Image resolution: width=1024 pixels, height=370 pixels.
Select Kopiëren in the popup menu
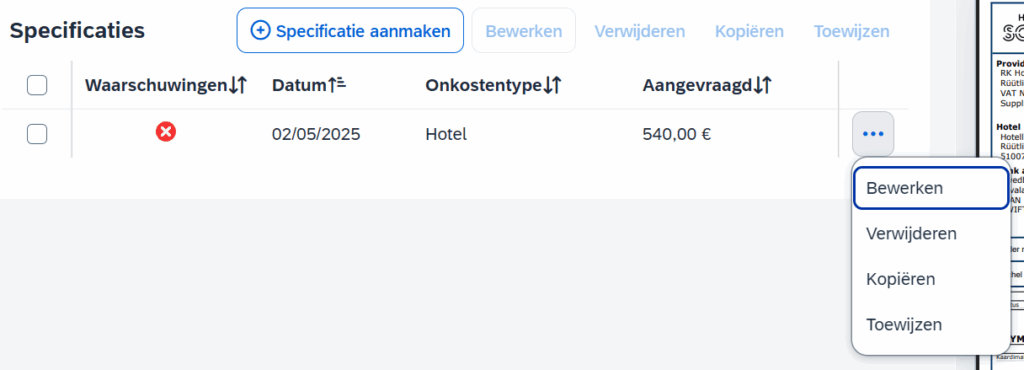coord(931,279)
